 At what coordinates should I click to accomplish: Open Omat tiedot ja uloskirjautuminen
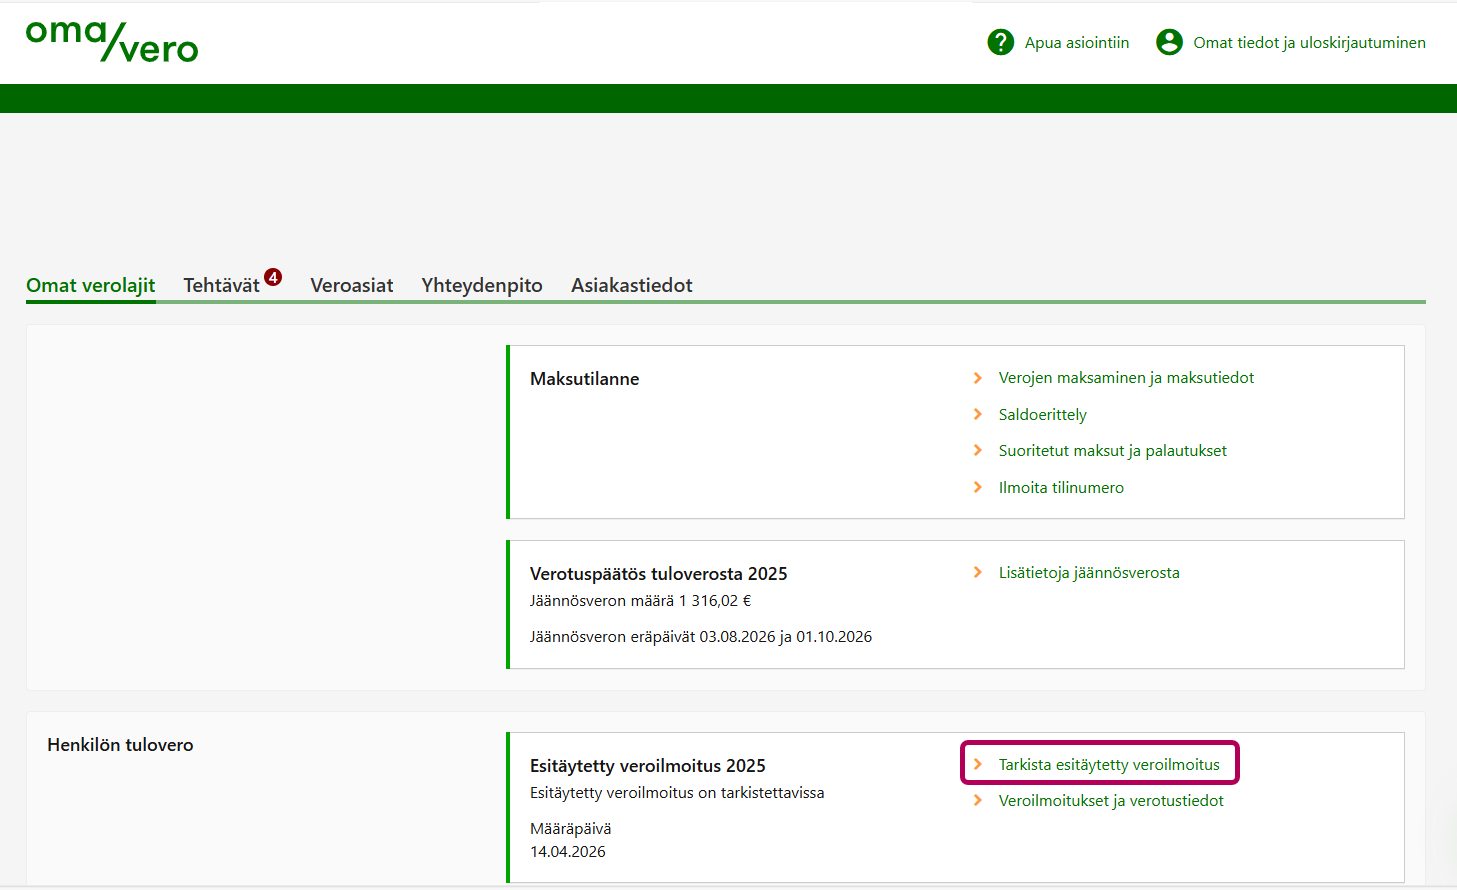tap(1309, 43)
